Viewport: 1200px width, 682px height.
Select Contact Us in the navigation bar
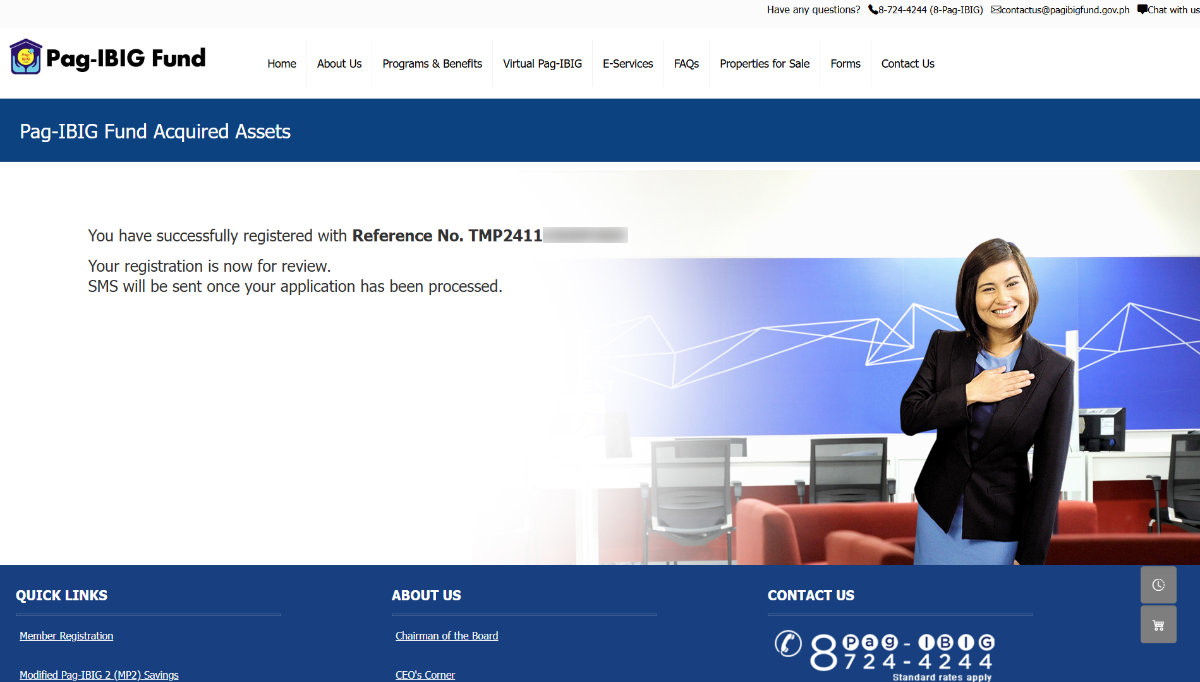coord(908,64)
